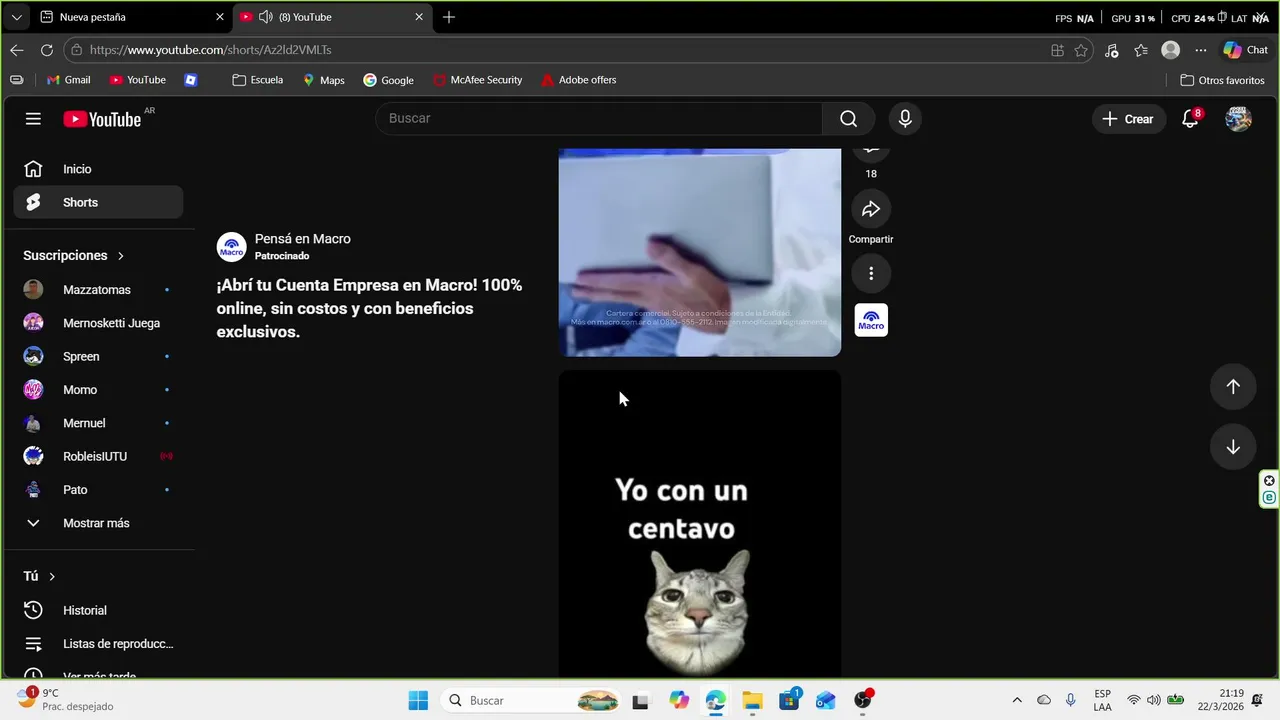Open the three-dot options on the short

coord(871,273)
